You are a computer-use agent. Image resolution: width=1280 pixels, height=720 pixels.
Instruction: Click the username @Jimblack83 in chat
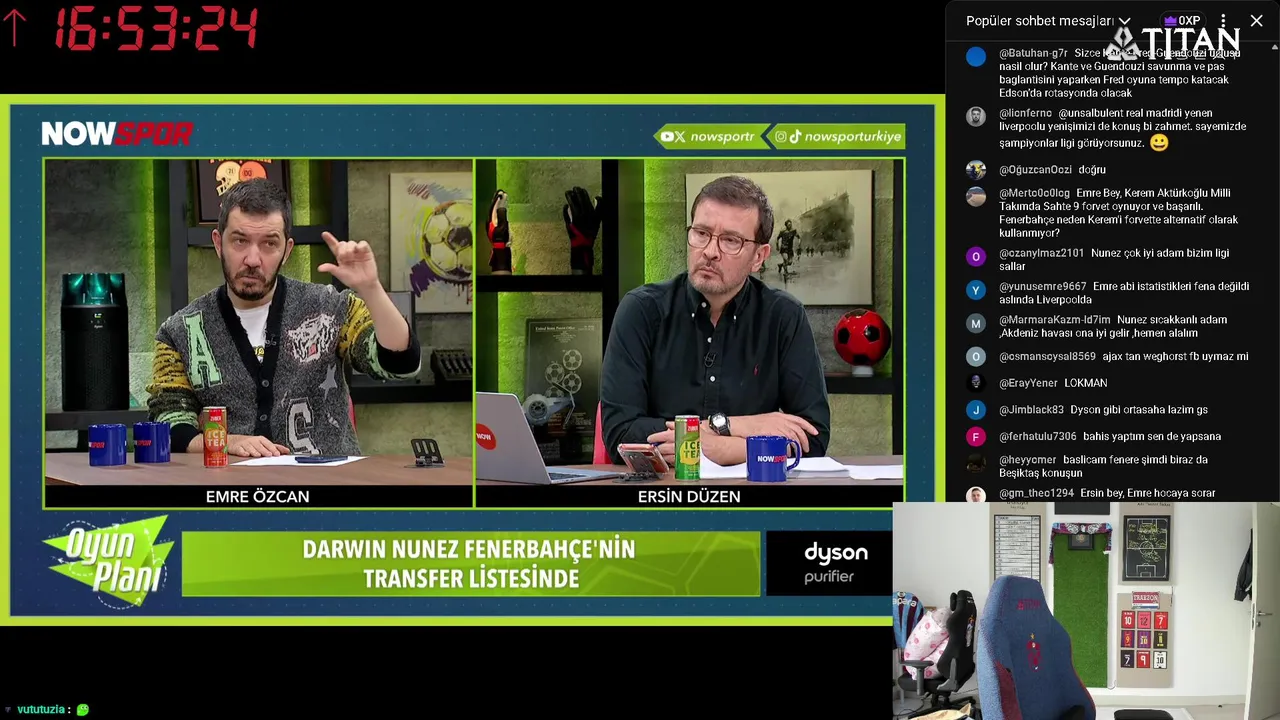point(1031,410)
